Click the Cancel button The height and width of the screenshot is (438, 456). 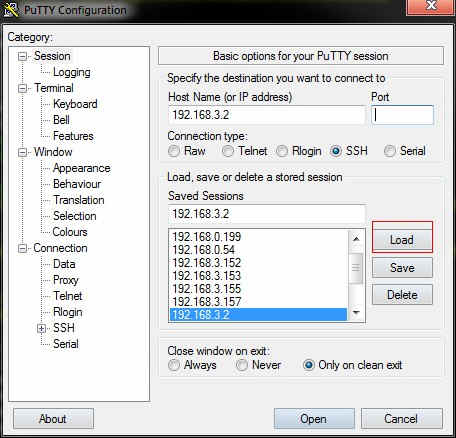[x=401, y=419]
